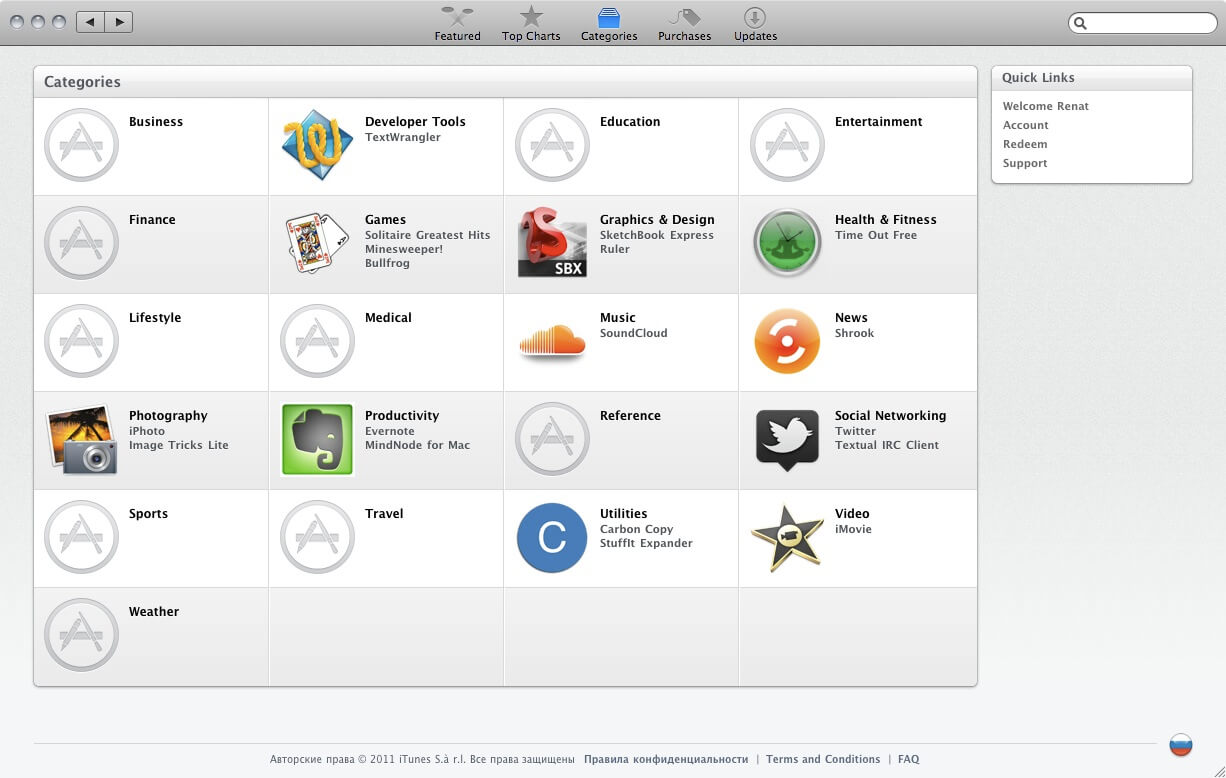Switch to the Top Charts tab
Screen dimensions: 1226x778
531,24
